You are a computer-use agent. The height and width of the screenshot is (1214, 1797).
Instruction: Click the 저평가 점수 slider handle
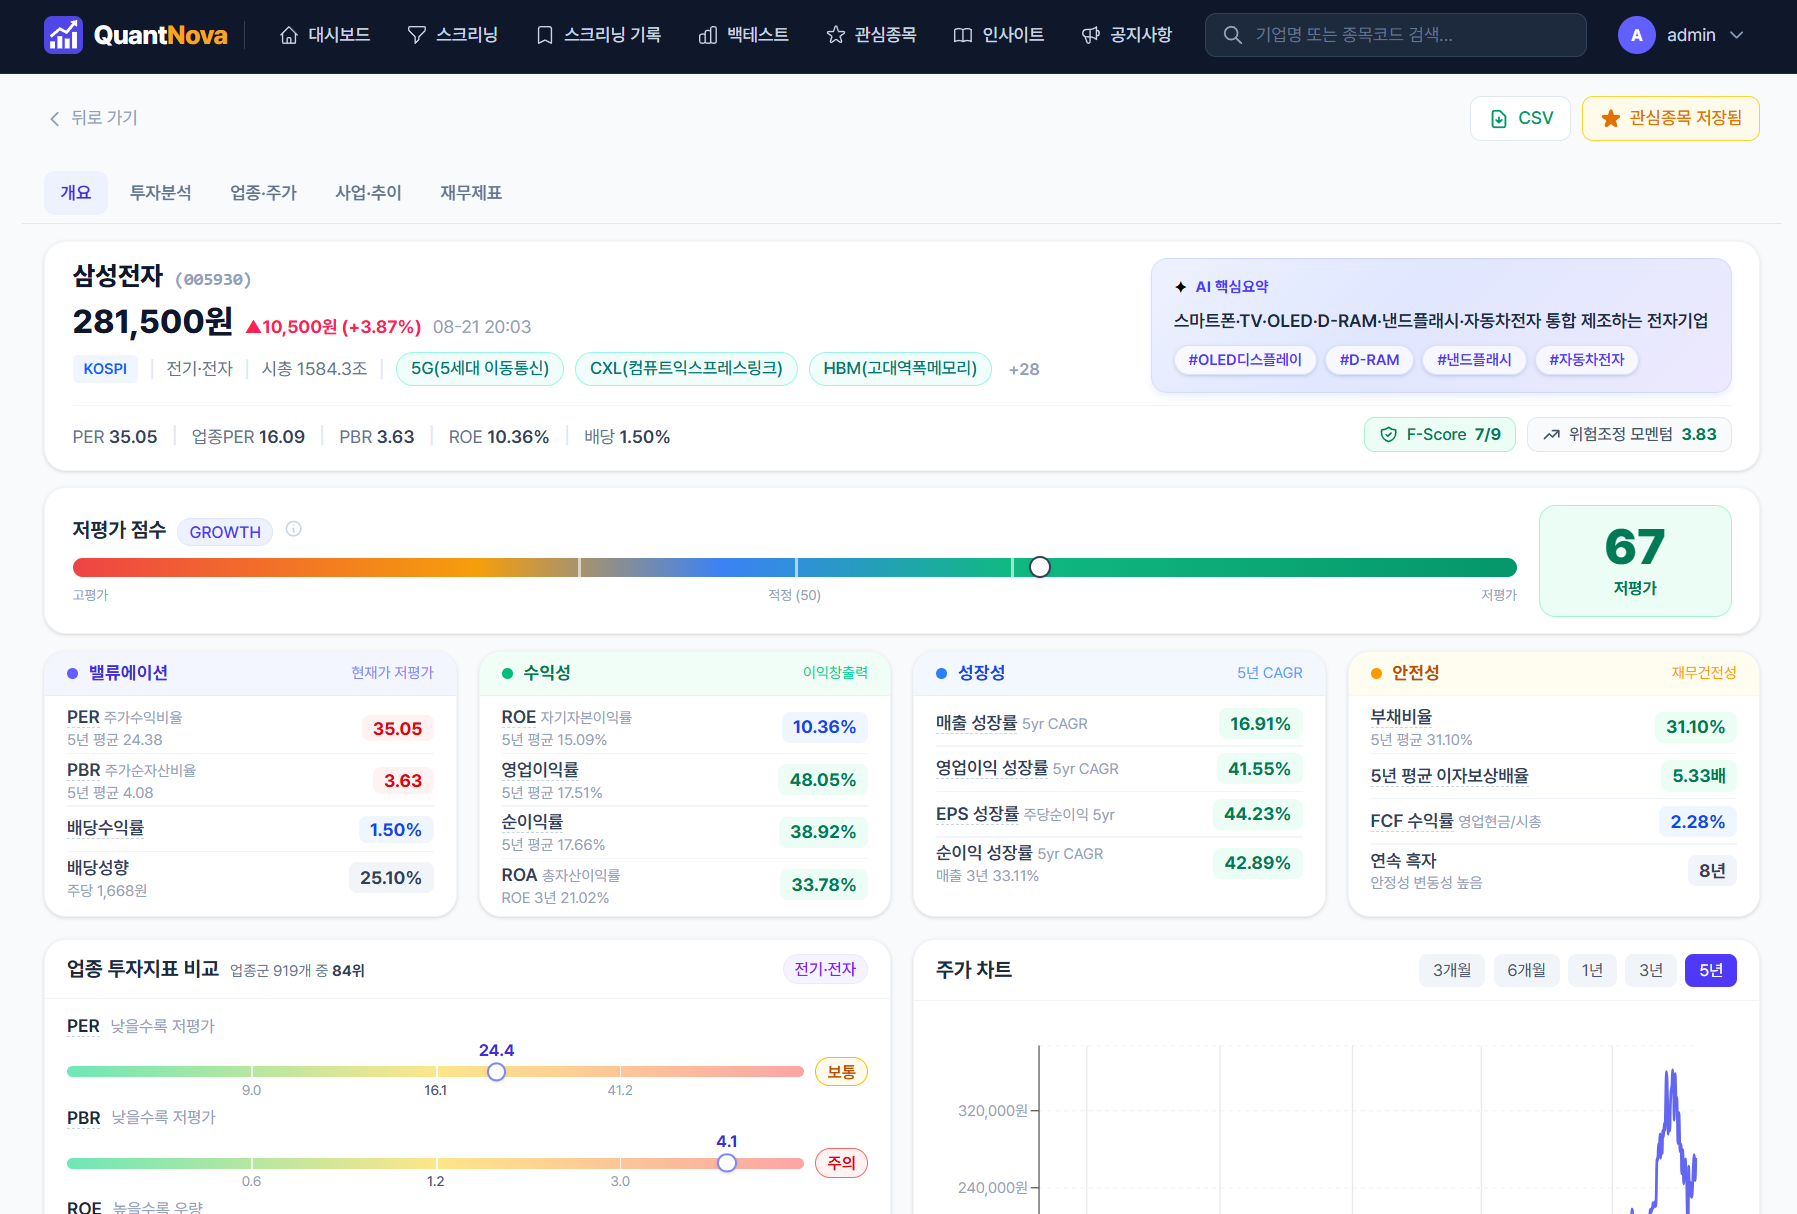point(1040,568)
